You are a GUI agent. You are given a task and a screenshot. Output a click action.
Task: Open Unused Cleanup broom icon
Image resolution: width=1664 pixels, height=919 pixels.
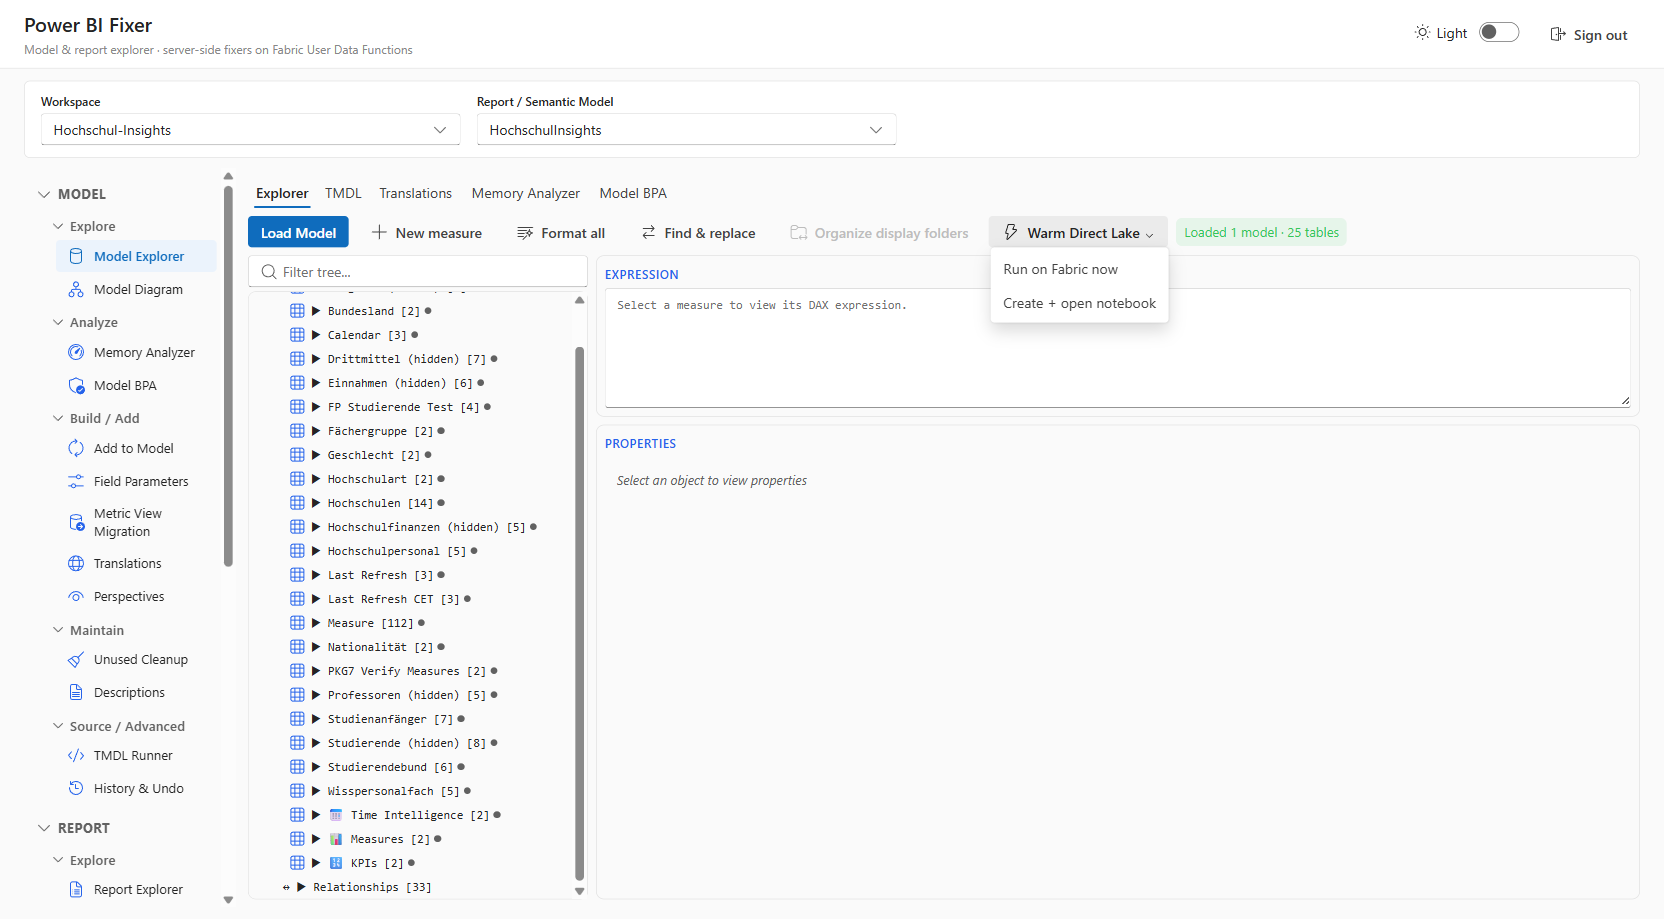pyautogui.click(x=76, y=659)
